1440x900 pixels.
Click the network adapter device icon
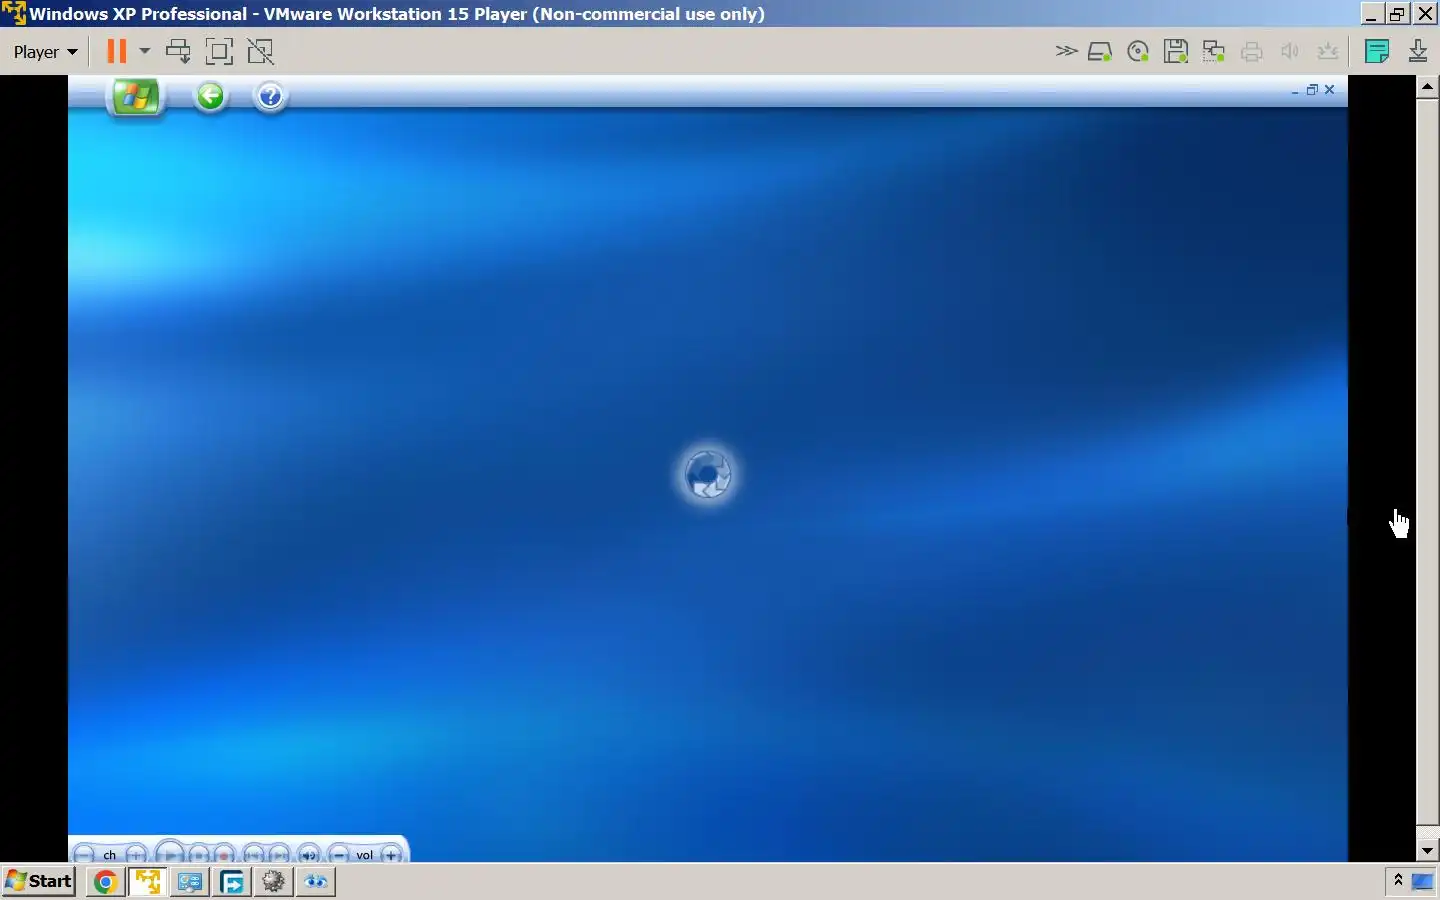(x=1214, y=52)
